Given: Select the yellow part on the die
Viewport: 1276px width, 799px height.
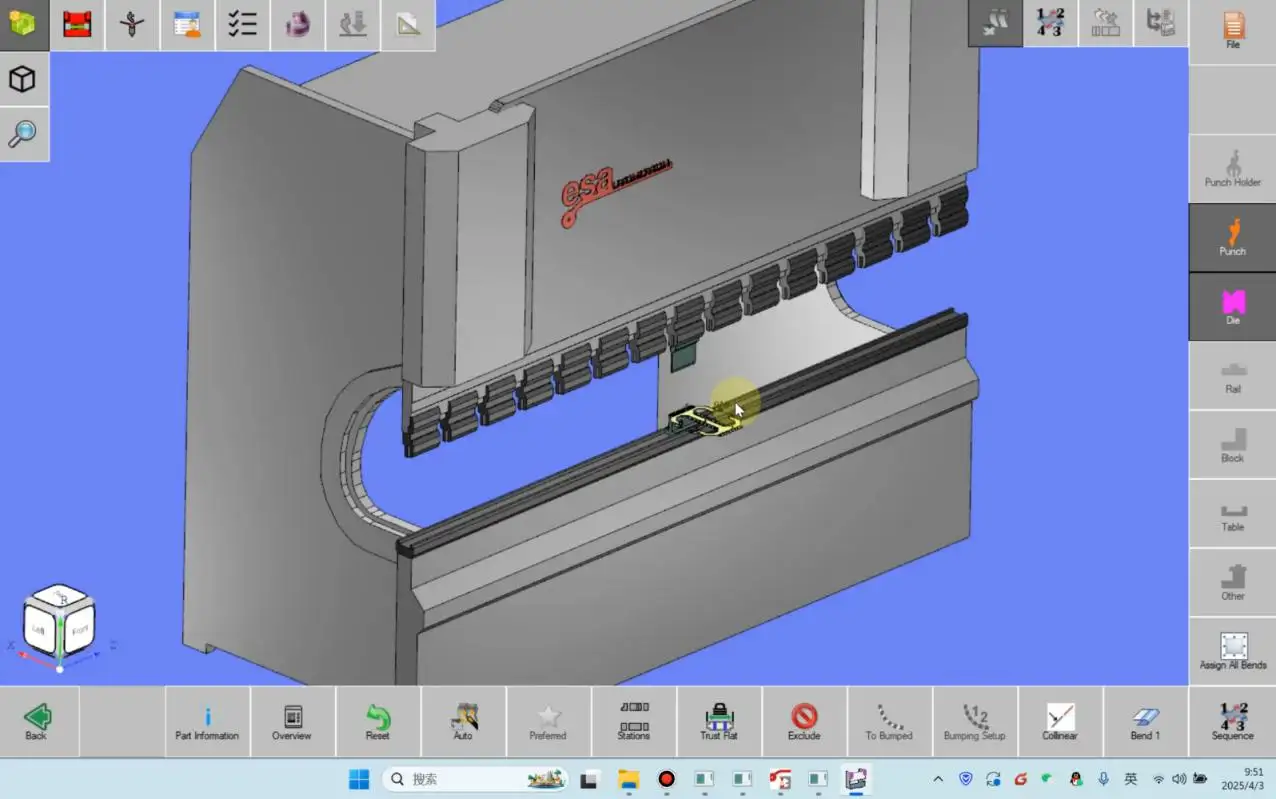Looking at the screenshot, I should click(706, 422).
